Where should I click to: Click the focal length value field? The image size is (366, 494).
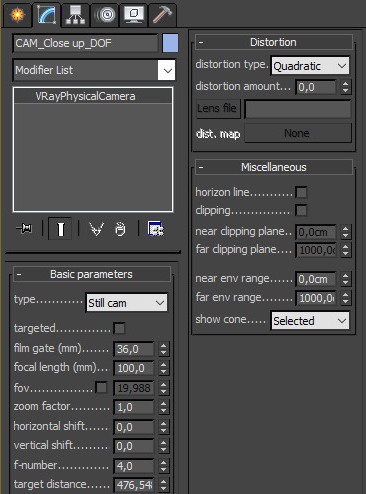(x=134, y=368)
